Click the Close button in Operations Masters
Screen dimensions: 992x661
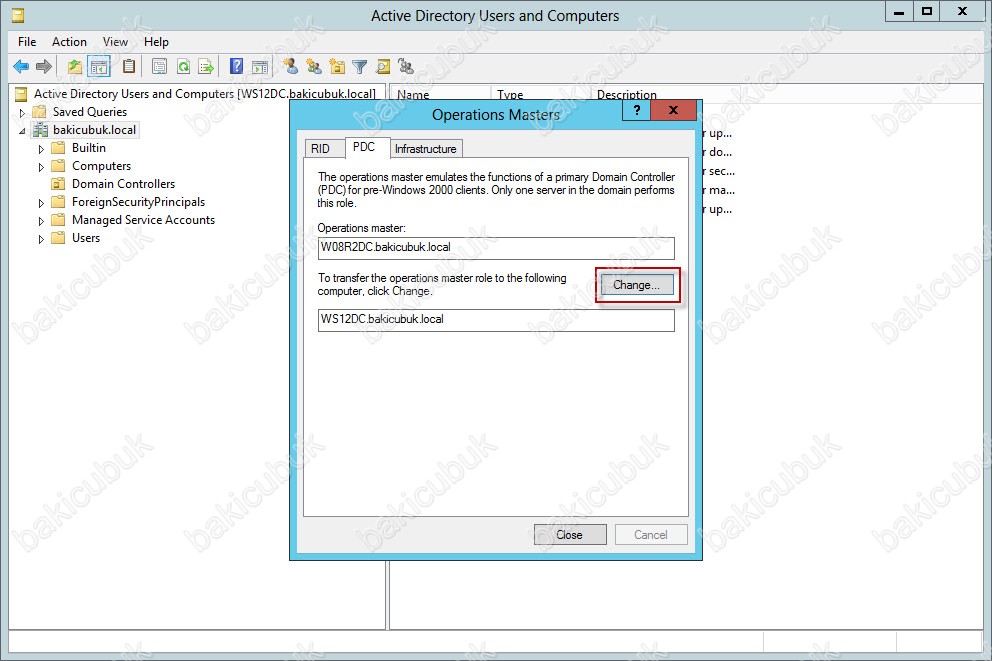(569, 534)
